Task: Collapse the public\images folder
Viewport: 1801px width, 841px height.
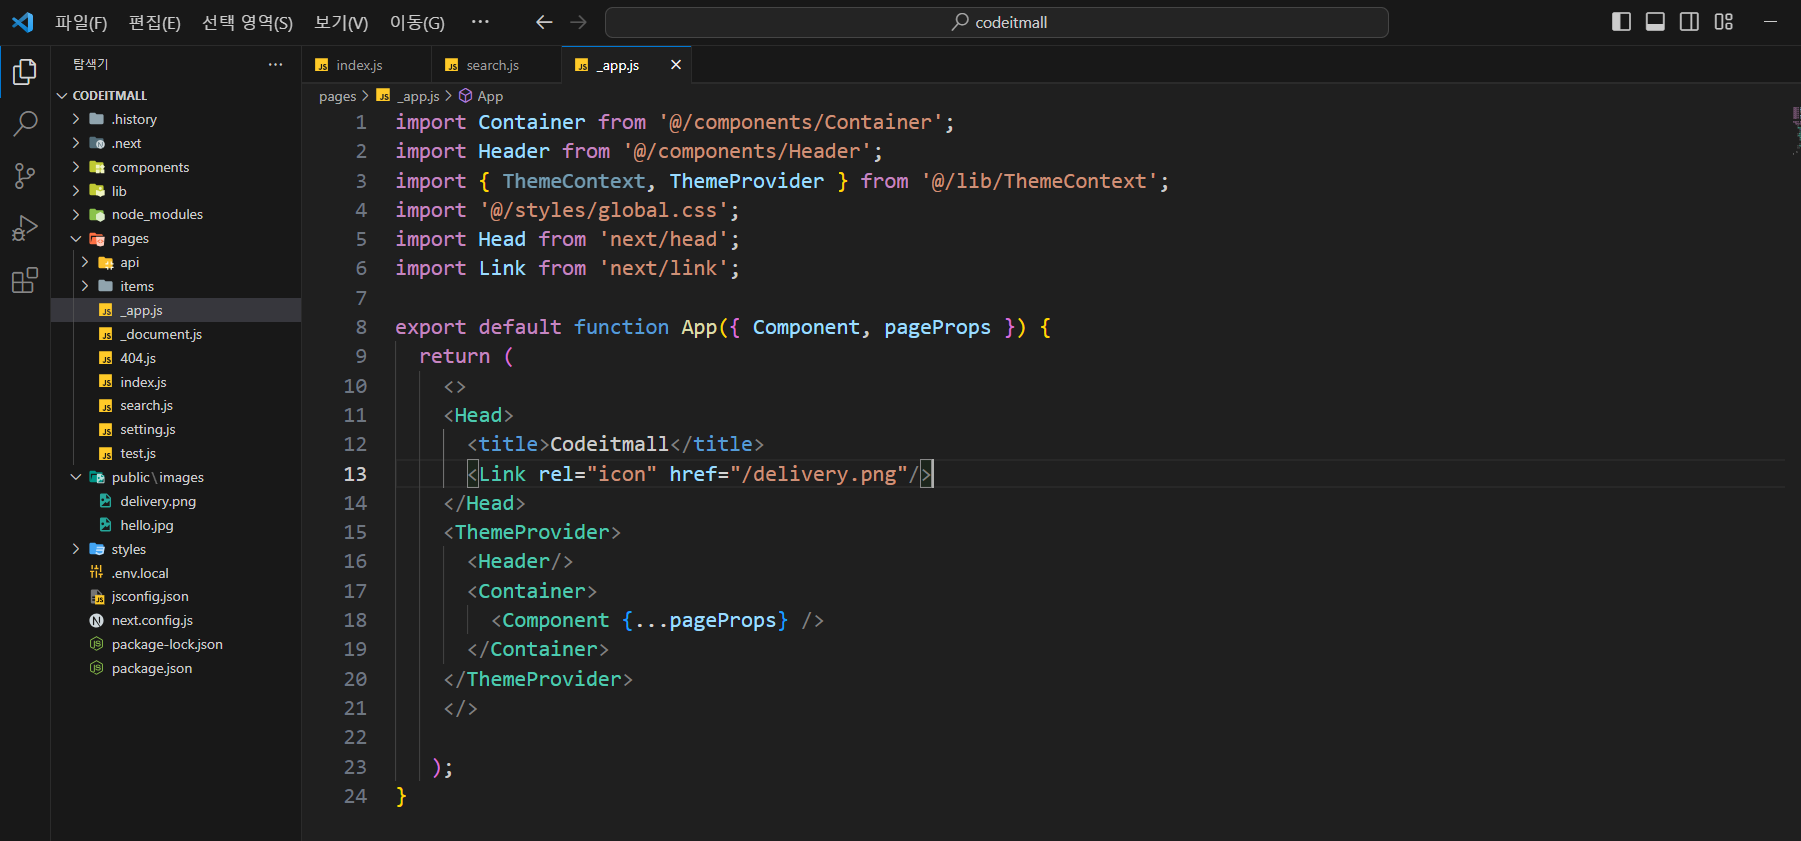Action: pos(176,477)
